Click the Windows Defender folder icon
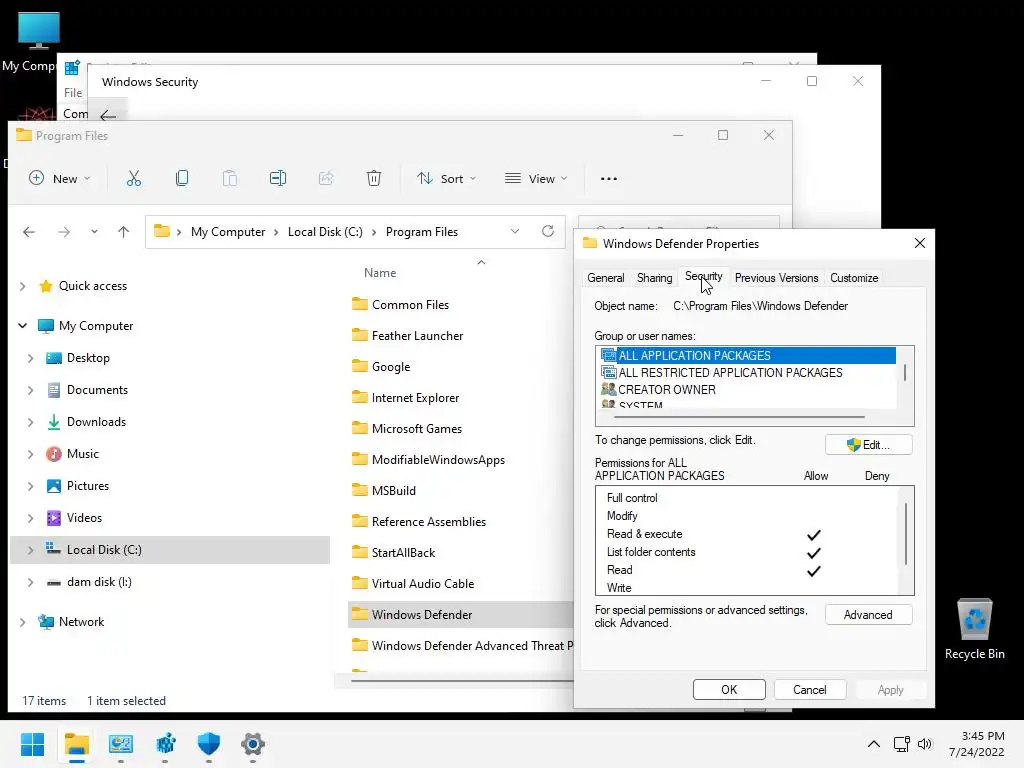 tap(360, 614)
